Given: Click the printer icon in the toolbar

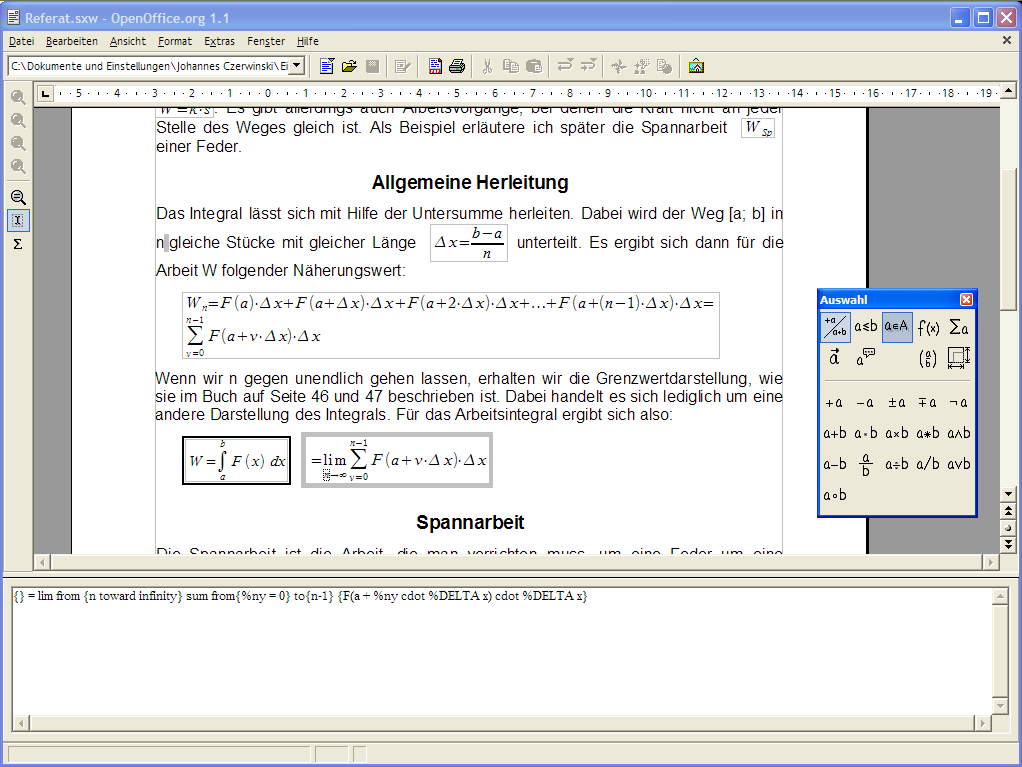Looking at the screenshot, I should tap(457, 66).
